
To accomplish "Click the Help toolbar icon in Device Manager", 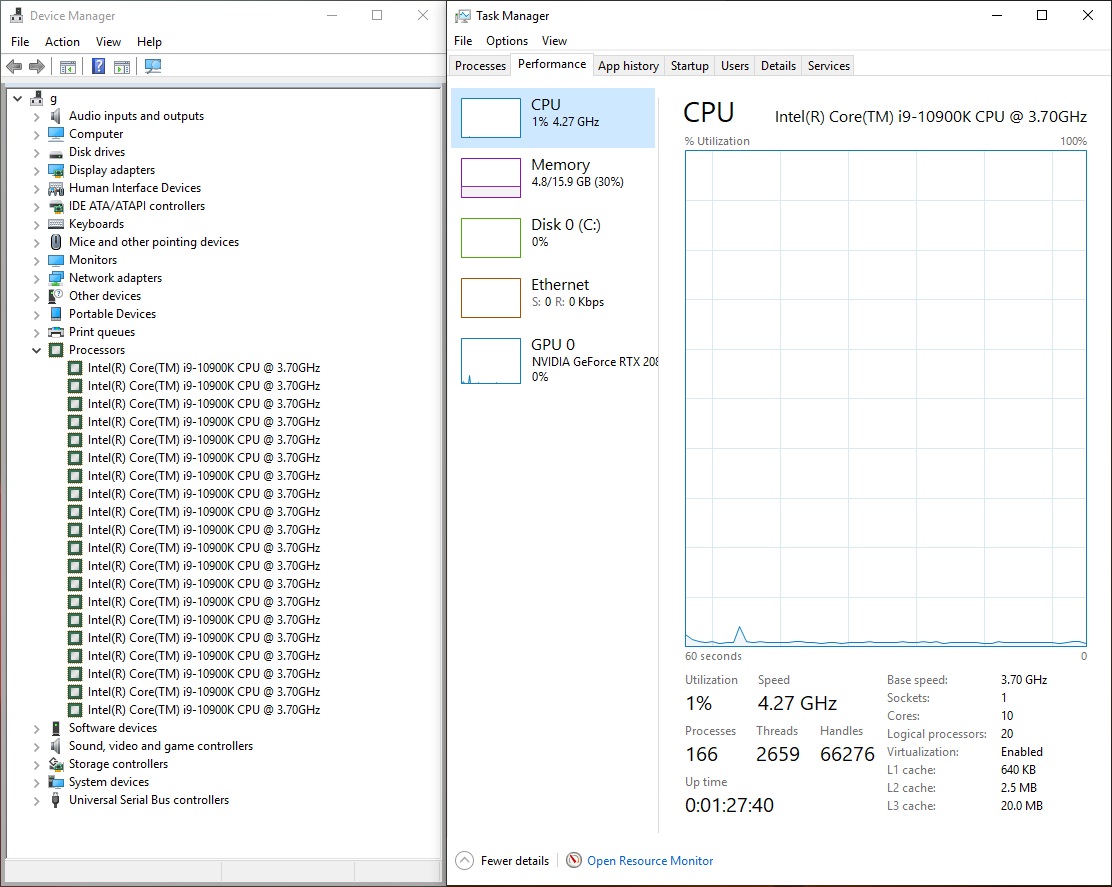I will [99, 67].
